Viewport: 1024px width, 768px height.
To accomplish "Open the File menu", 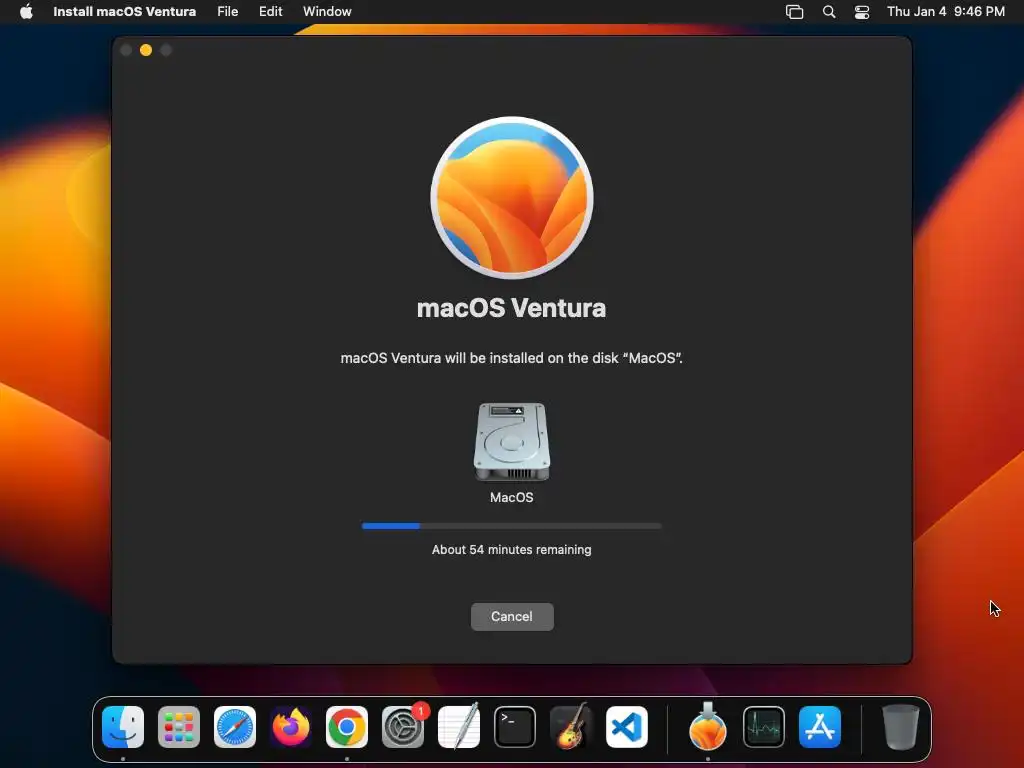I will 227,12.
